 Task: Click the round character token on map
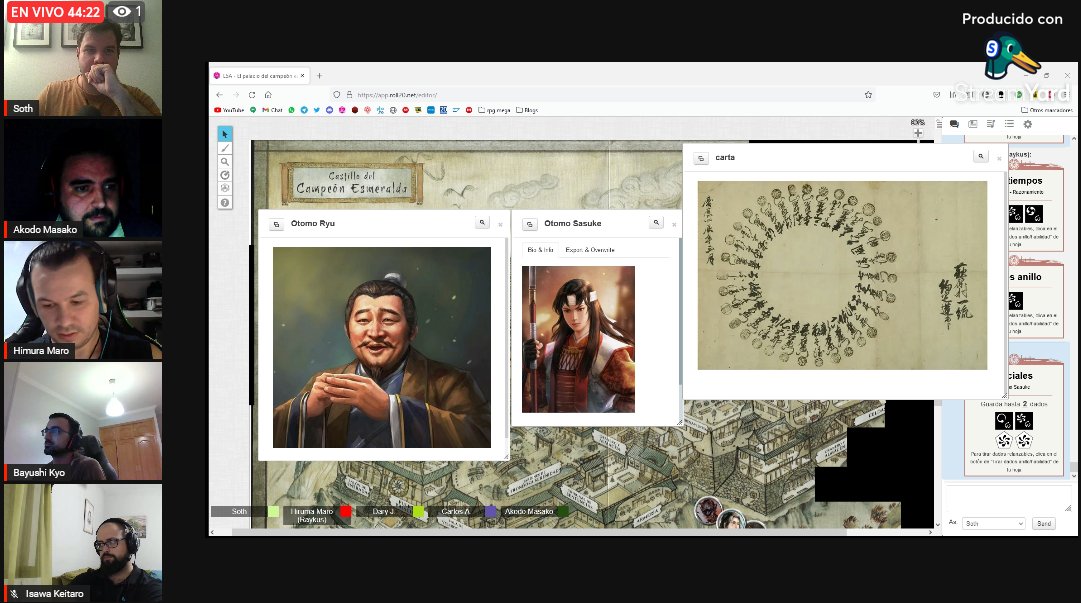708,511
